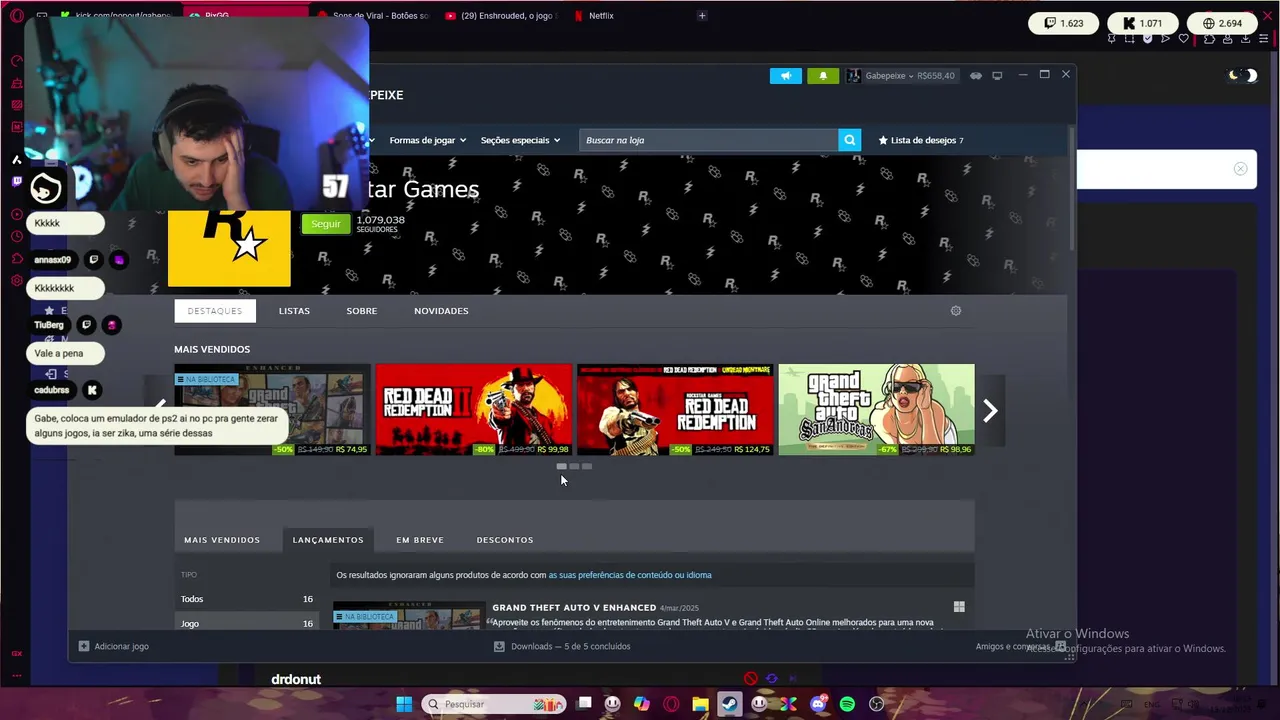Image resolution: width=1280 pixels, height=720 pixels.
Task: Open the Sobre tab
Action: (362, 311)
